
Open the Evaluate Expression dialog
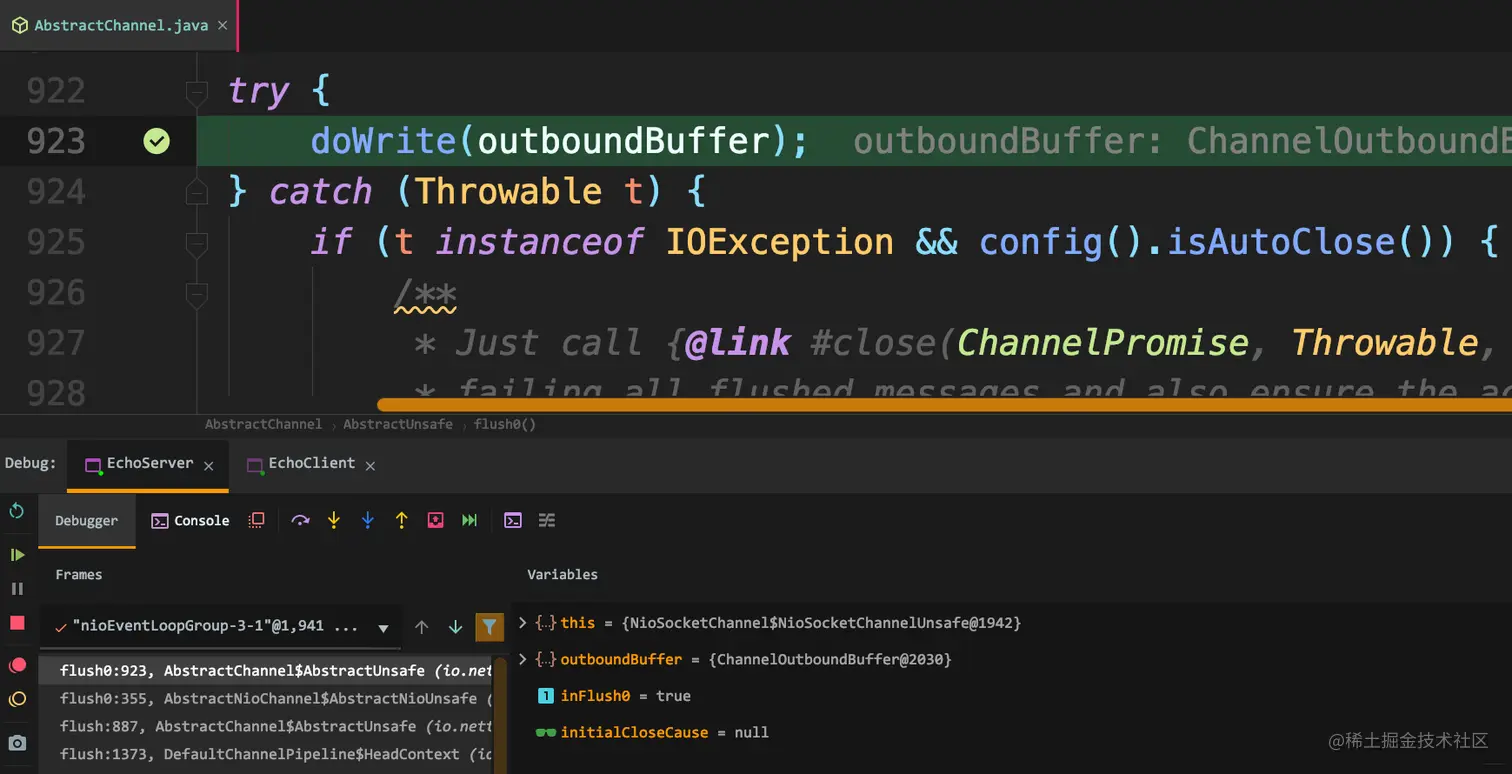point(513,520)
